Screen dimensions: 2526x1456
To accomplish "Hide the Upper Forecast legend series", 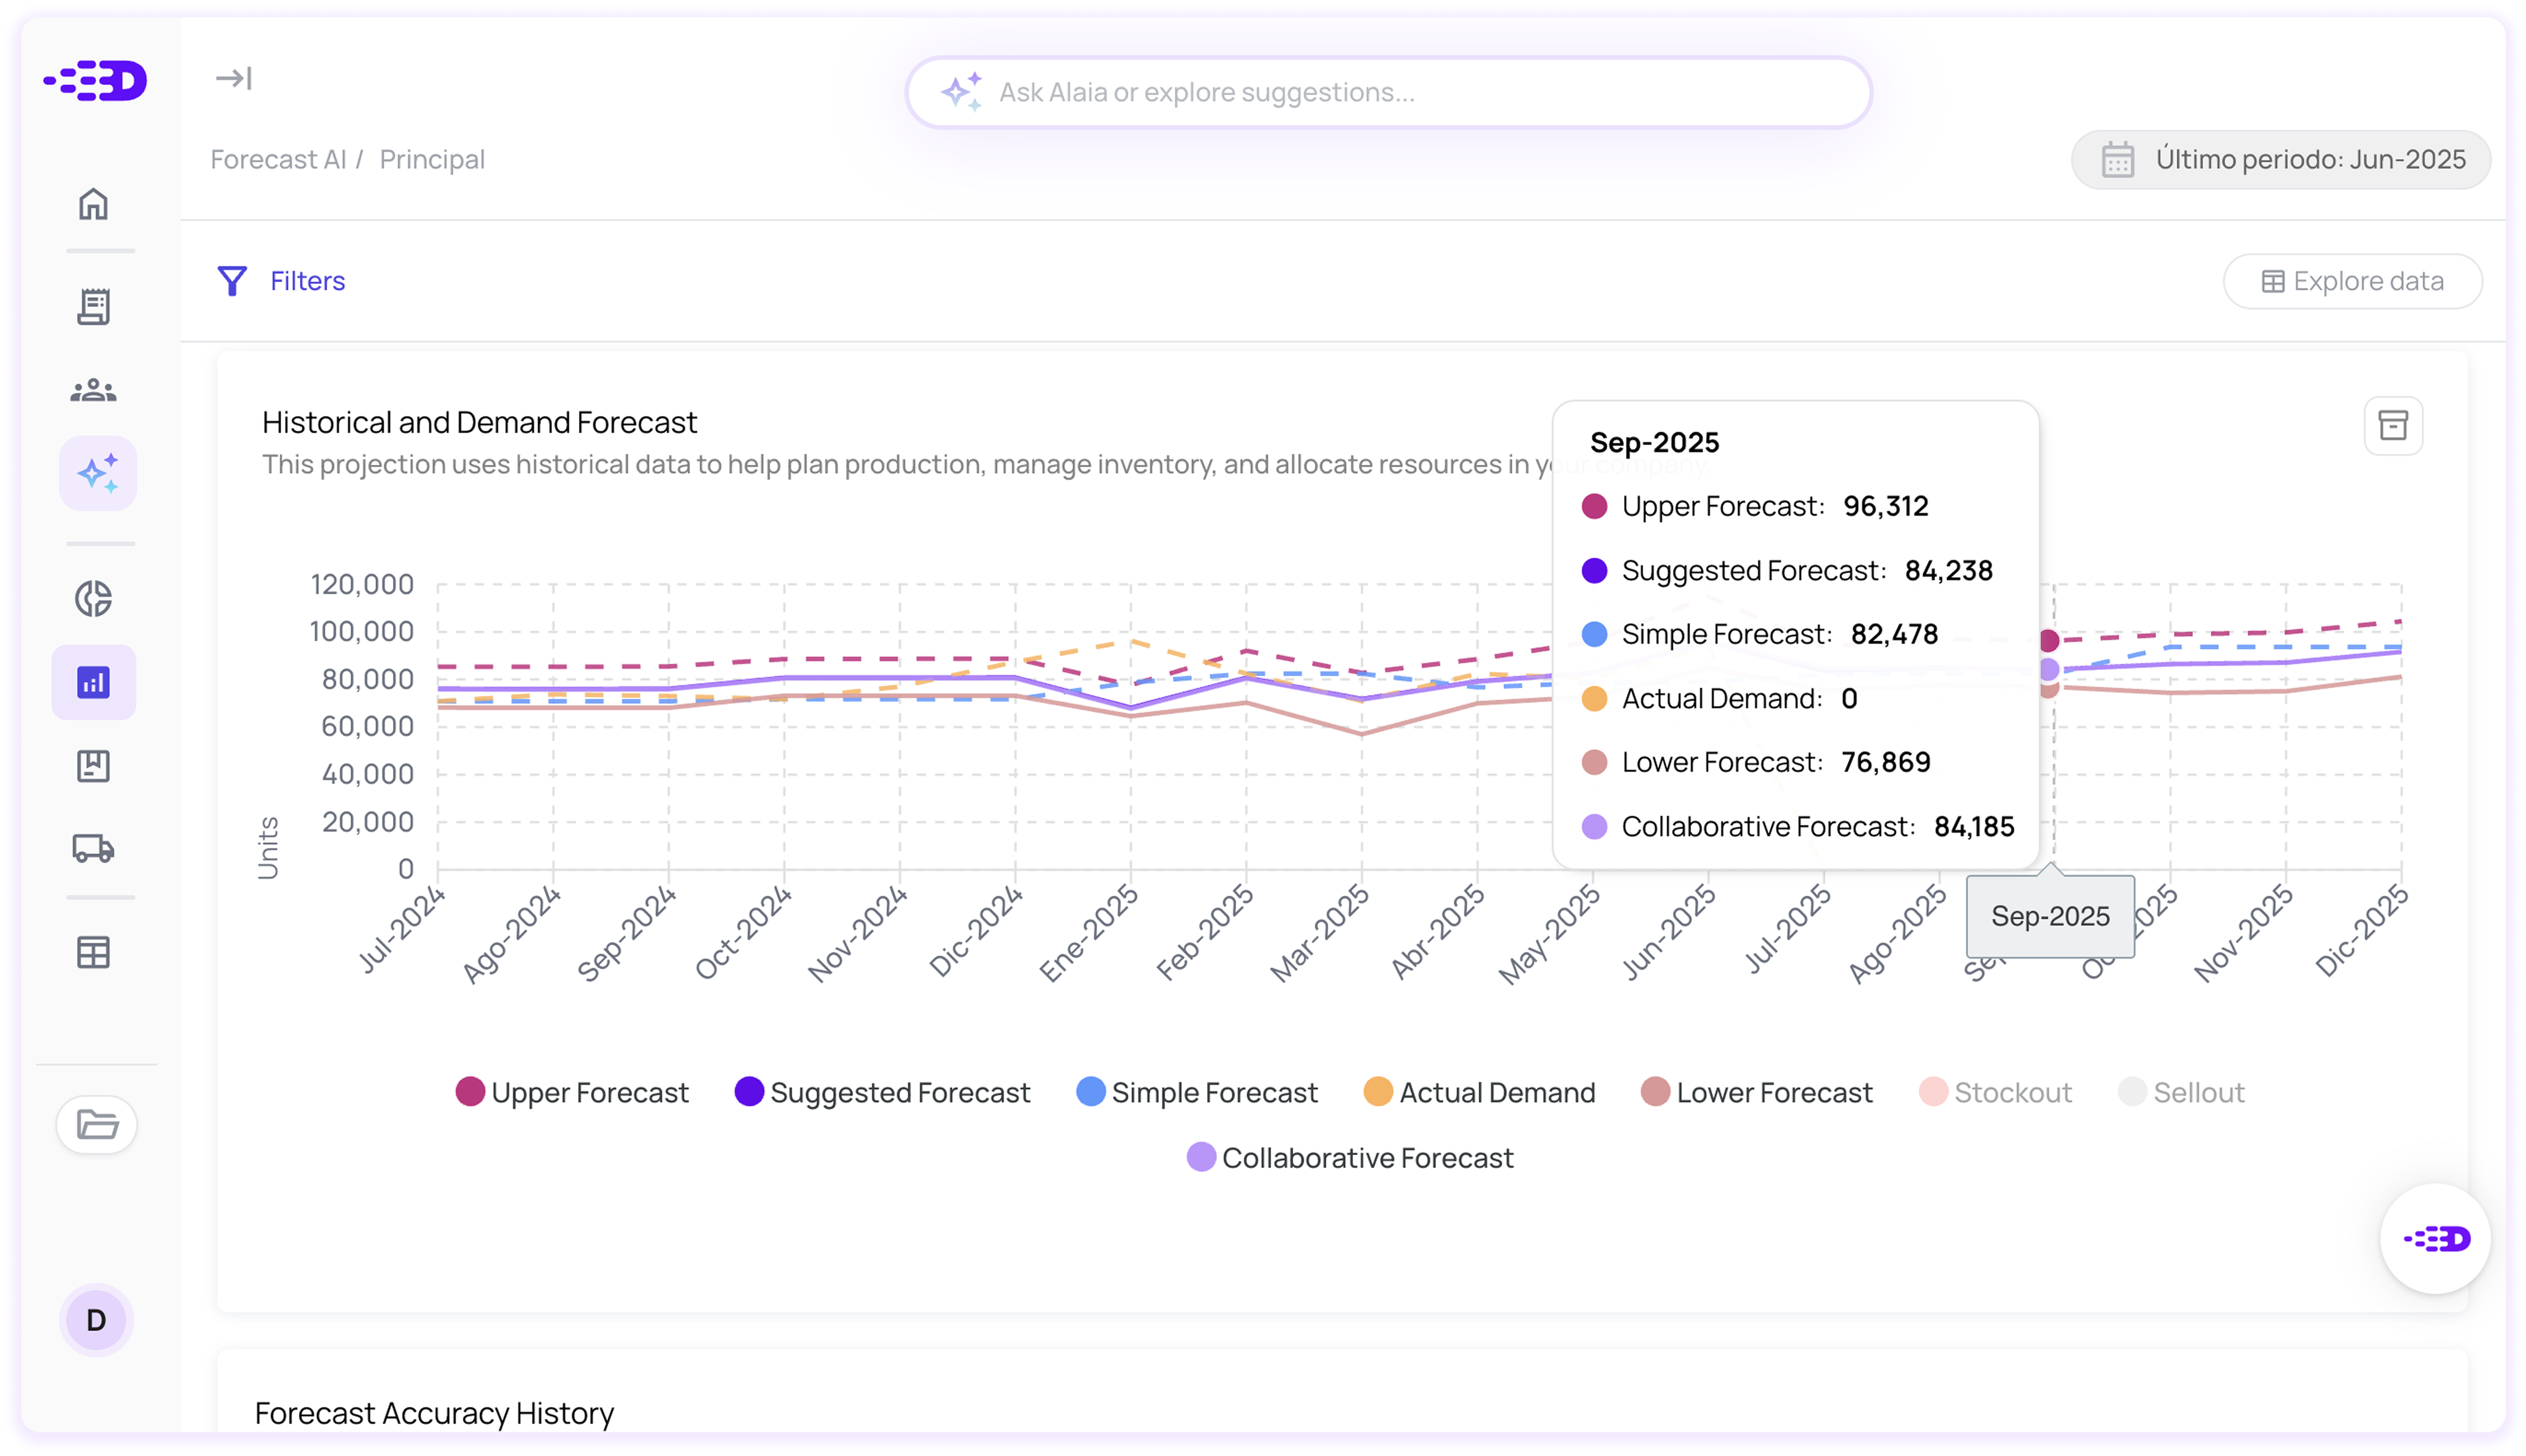I will [572, 1092].
